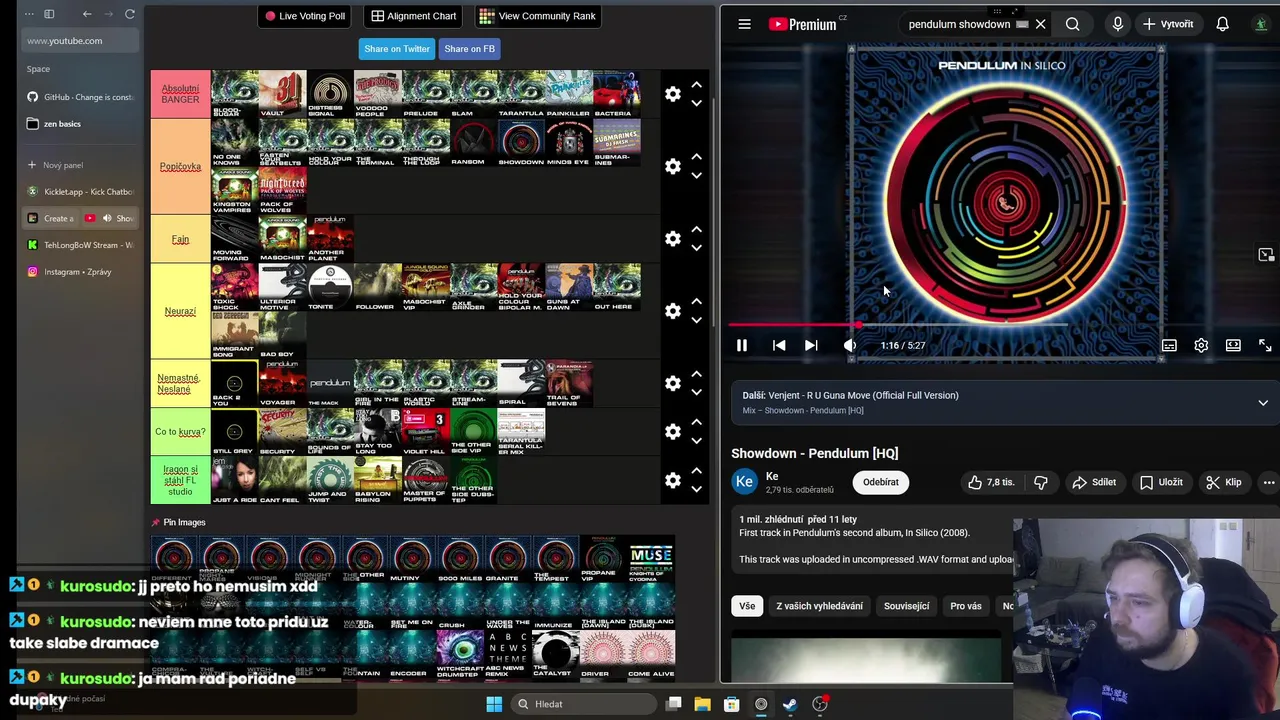Screen dimensions: 1280x720
Task: Click the Live Voting Poll button
Action: click(305, 16)
